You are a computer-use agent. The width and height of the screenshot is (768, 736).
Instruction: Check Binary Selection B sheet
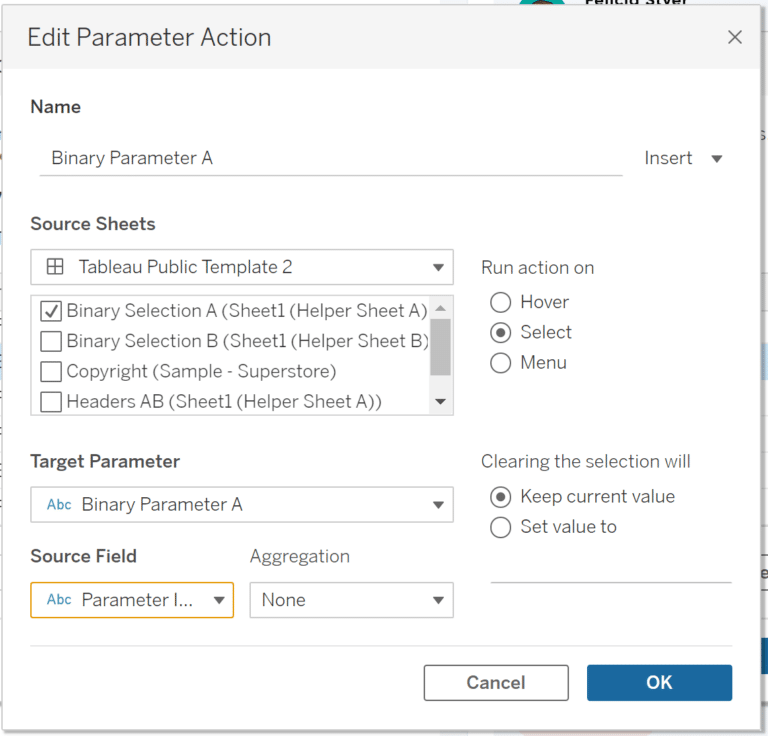(x=51, y=341)
